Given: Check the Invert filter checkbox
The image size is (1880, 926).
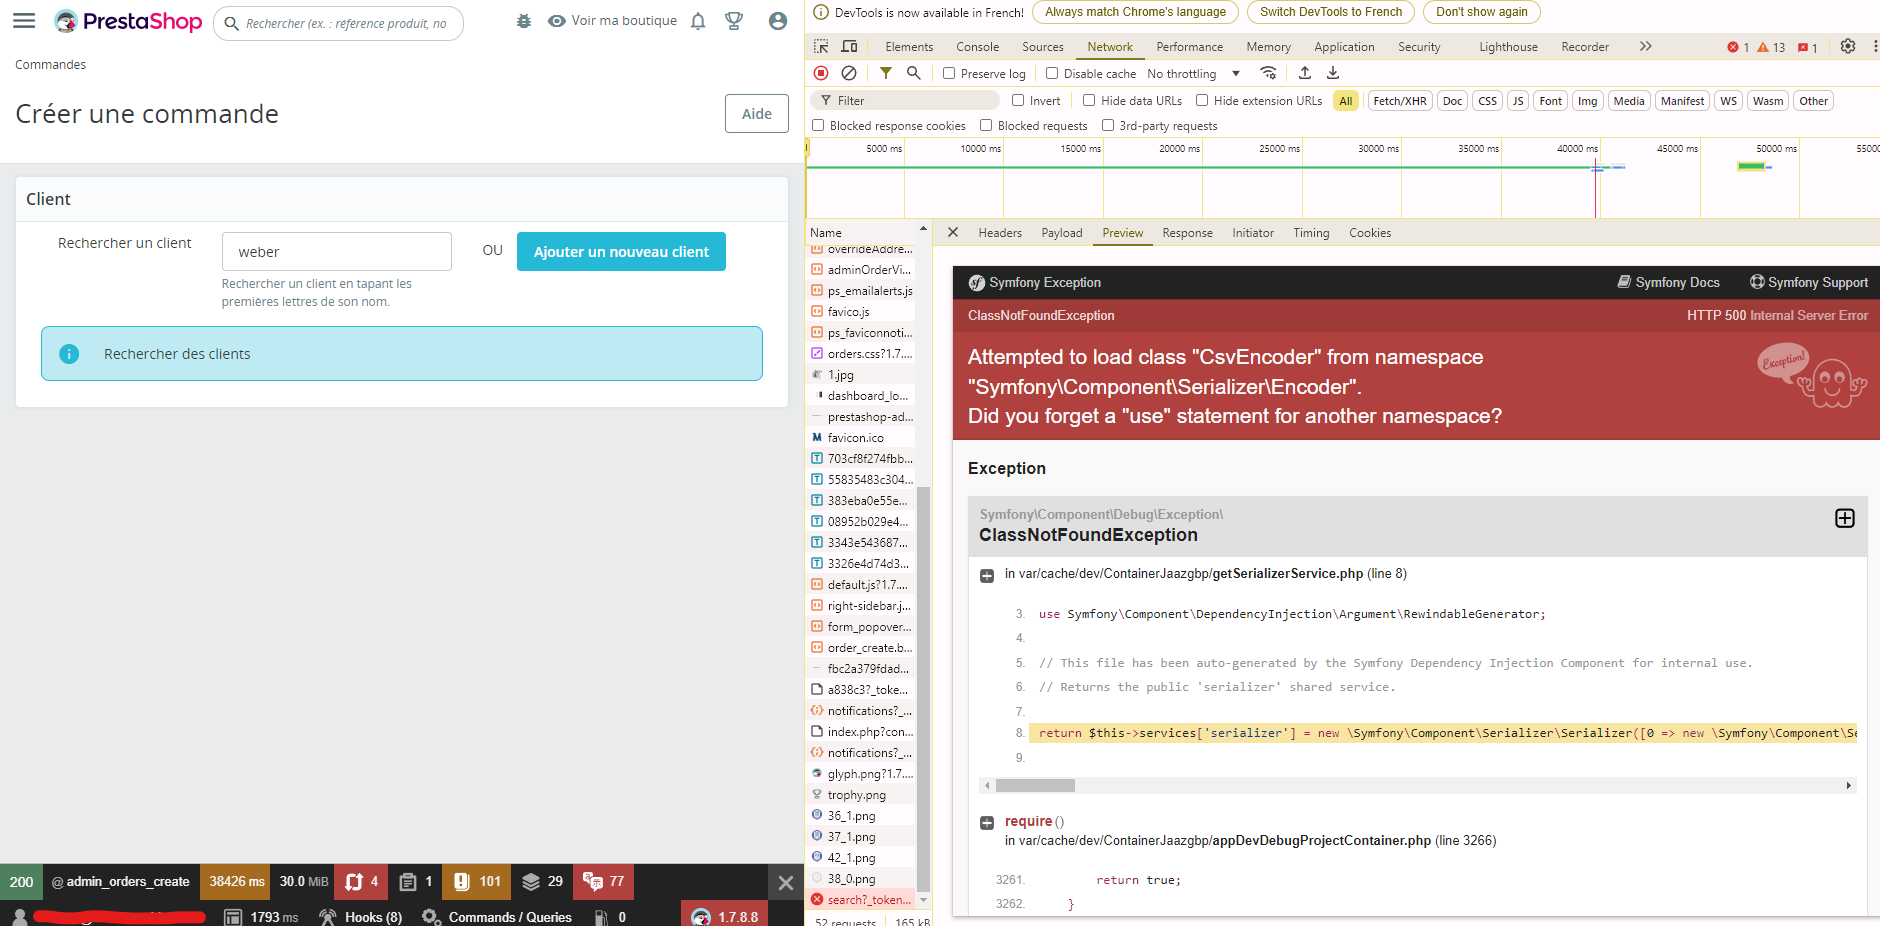Looking at the screenshot, I should coord(1018,100).
